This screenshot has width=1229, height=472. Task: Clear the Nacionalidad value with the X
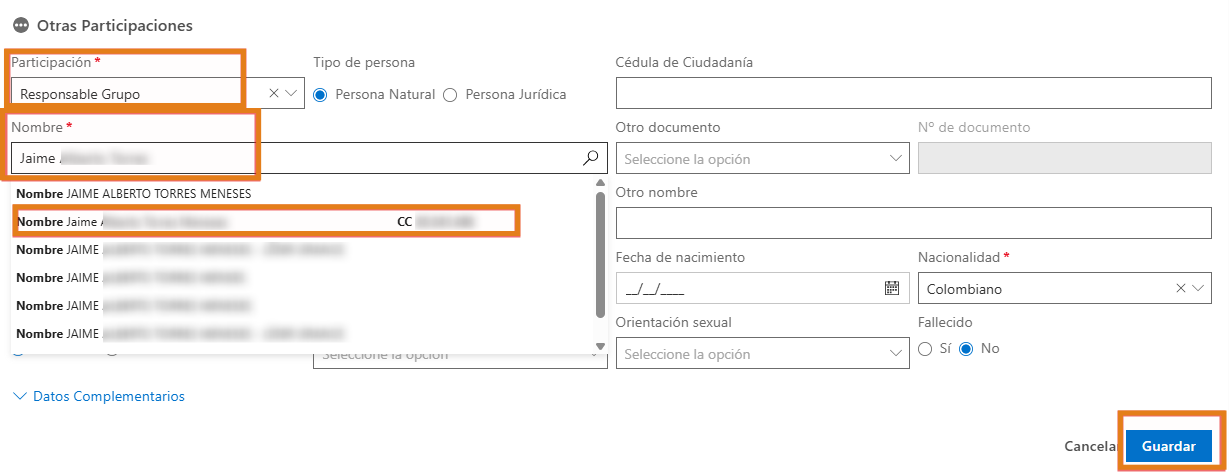coord(1181,288)
